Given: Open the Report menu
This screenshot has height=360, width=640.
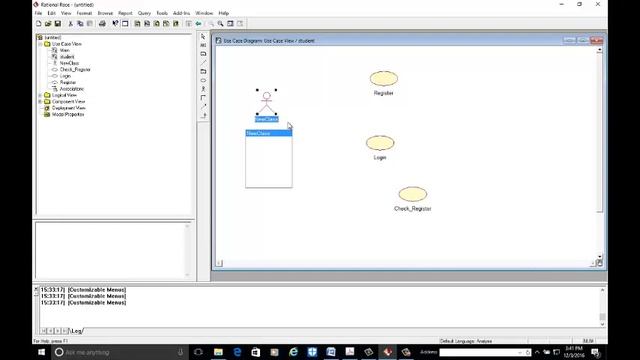Looking at the screenshot, I should pyautogui.click(x=125, y=13).
